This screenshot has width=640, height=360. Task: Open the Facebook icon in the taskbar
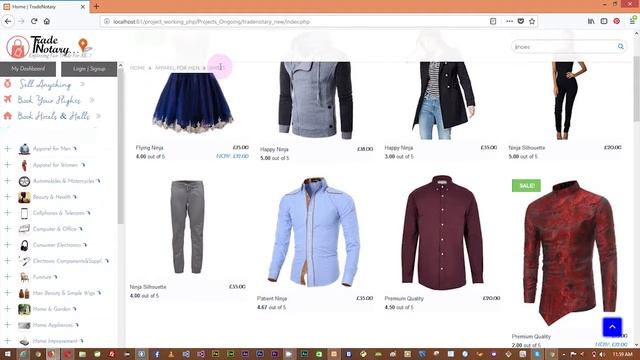pyautogui.click(x=157, y=354)
